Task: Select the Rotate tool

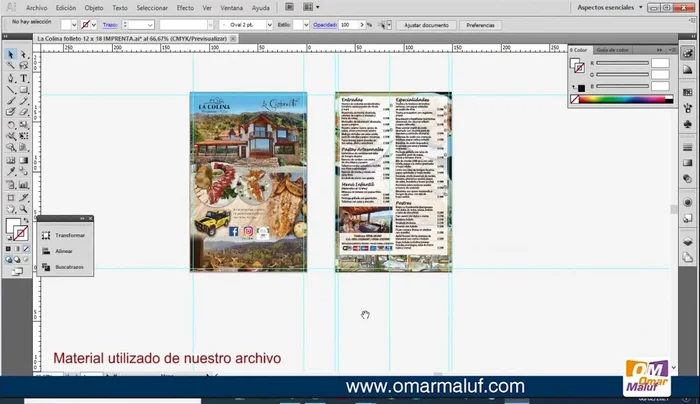Action: point(11,125)
